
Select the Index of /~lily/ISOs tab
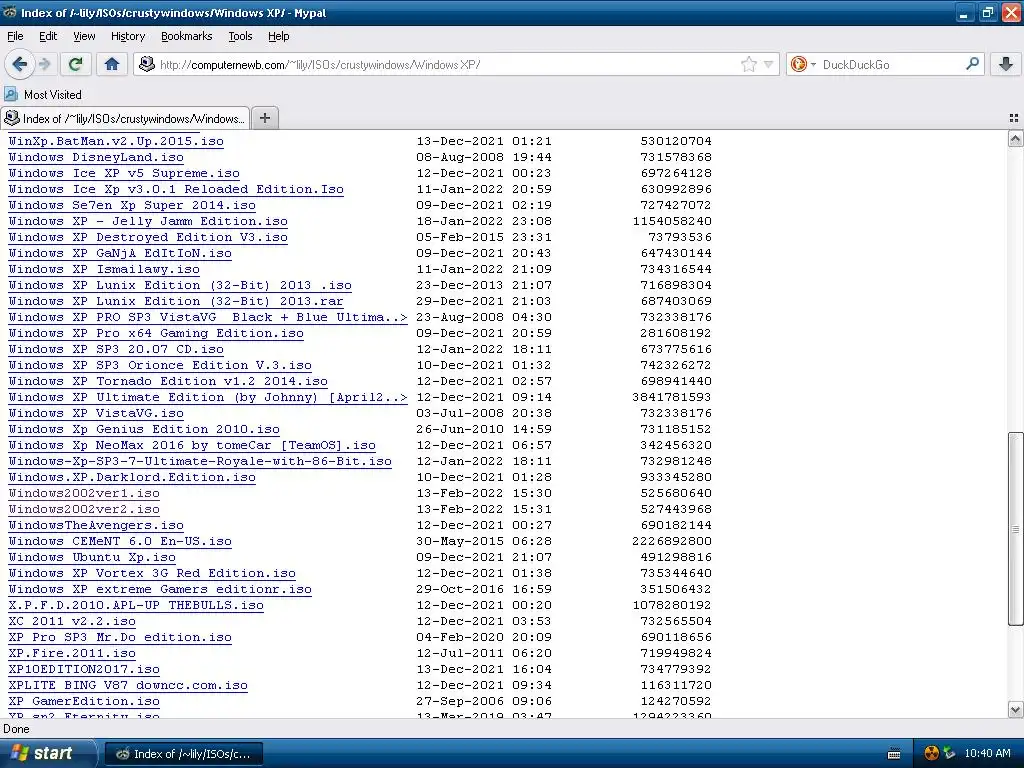[x=125, y=118]
